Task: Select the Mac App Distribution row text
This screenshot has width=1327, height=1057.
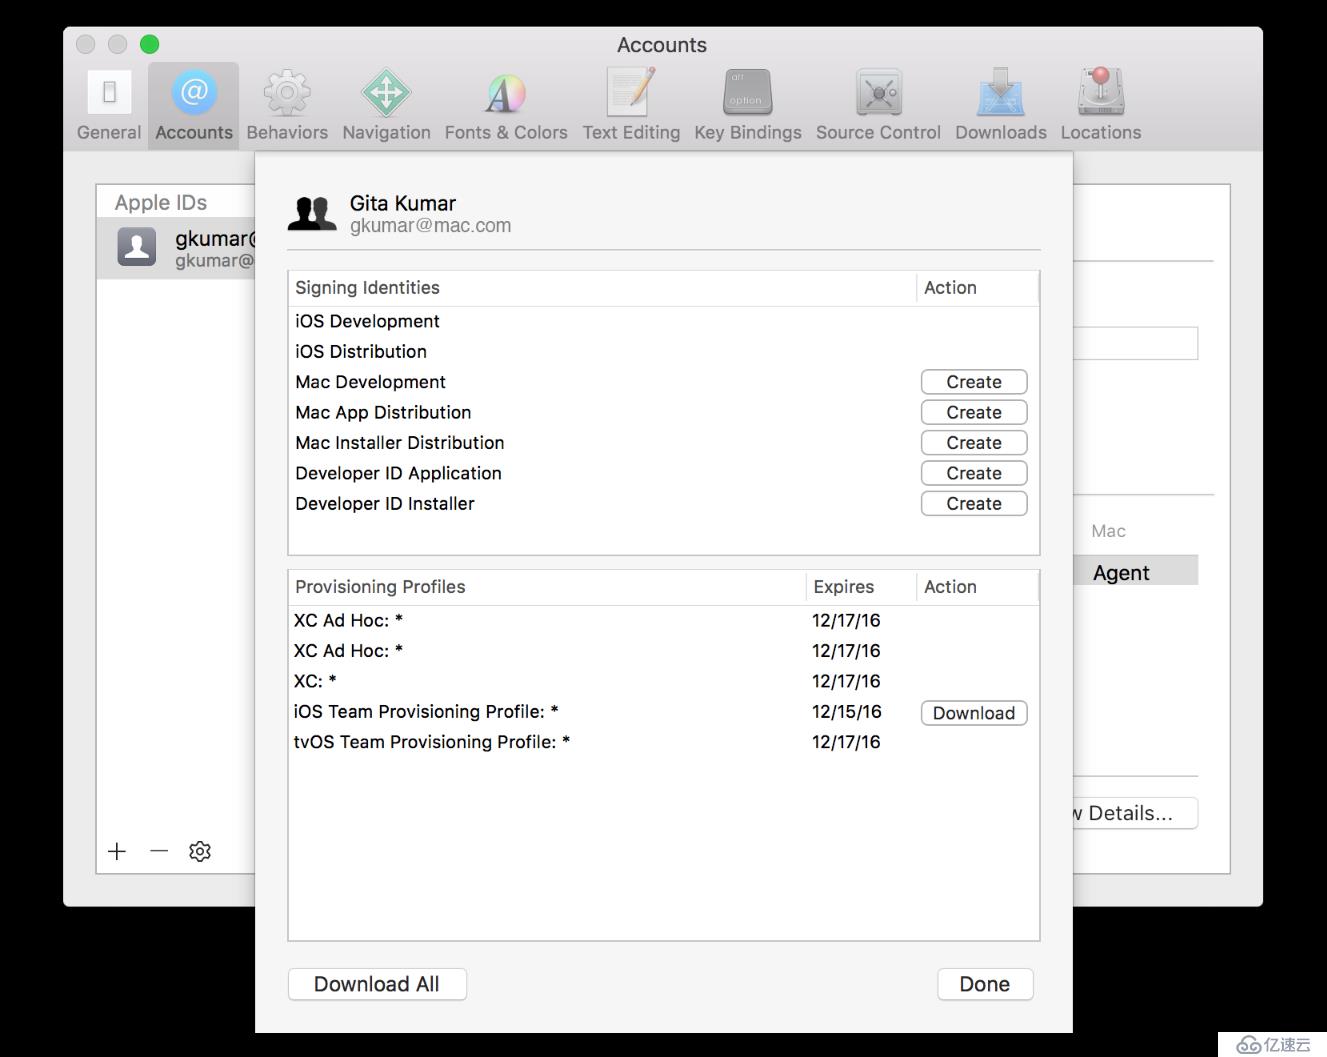Action: 383,412
